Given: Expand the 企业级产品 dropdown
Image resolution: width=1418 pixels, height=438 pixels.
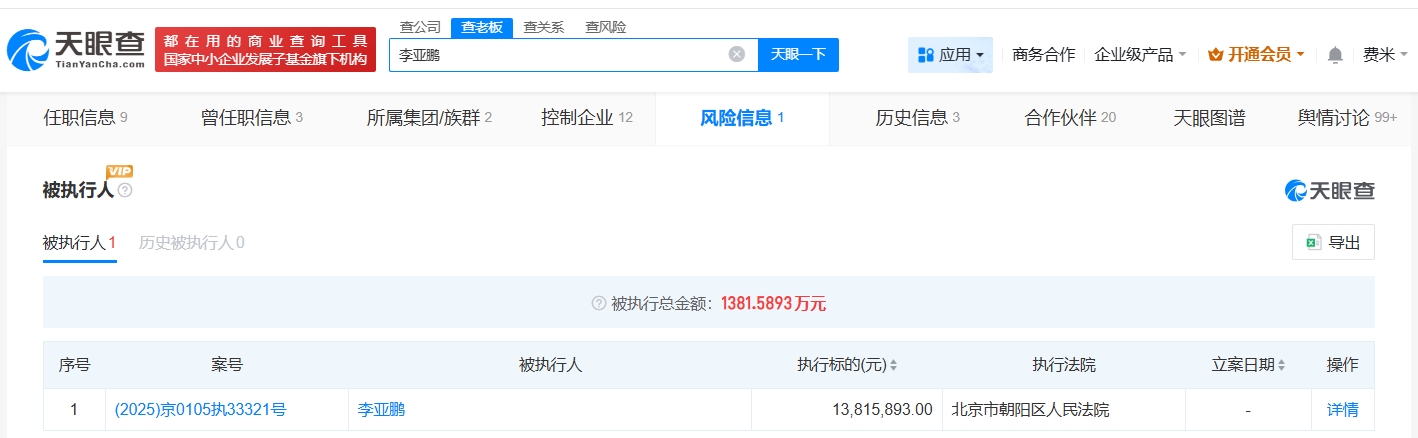Looking at the screenshot, I should [x=1140, y=55].
